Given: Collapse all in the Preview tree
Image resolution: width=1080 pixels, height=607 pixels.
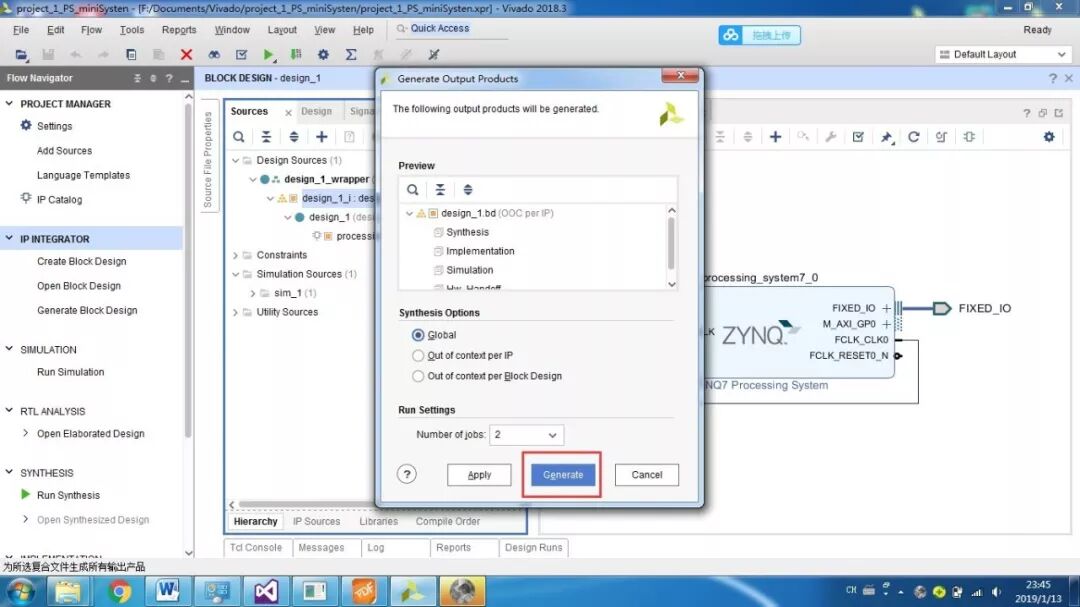Looking at the screenshot, I should pos(440,189).
